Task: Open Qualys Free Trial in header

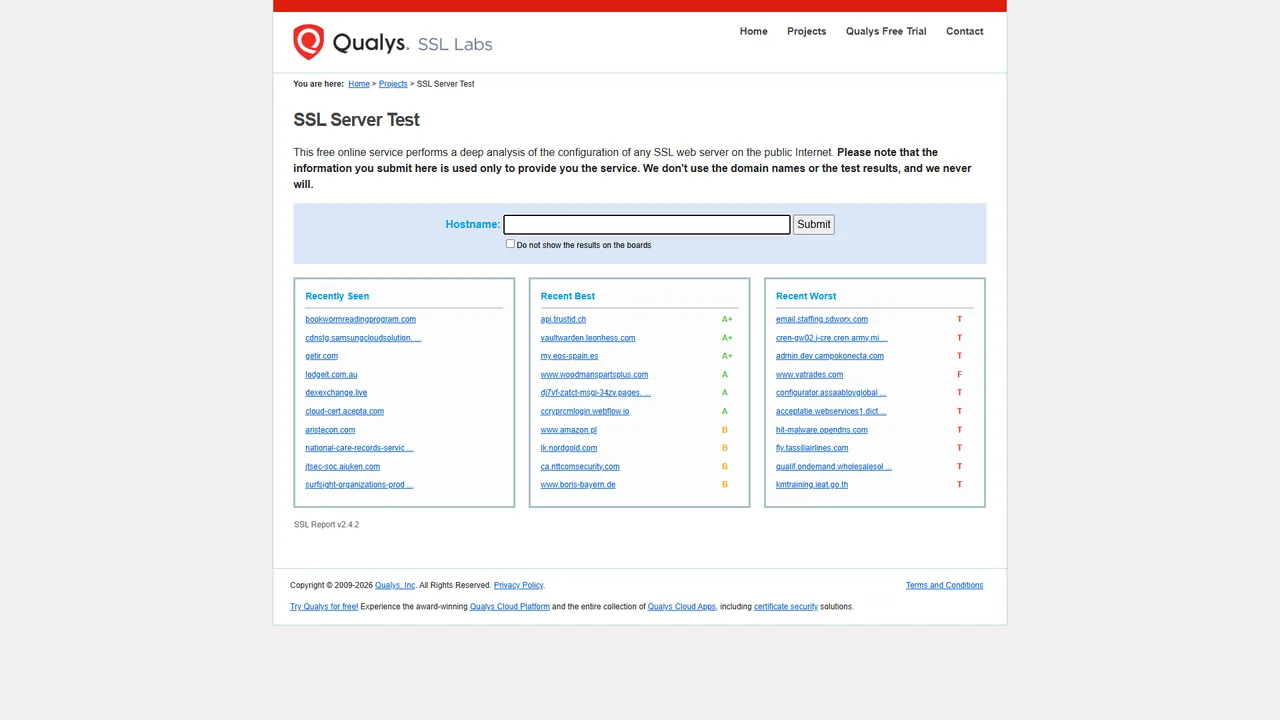Action: click(x=886, y=31)
